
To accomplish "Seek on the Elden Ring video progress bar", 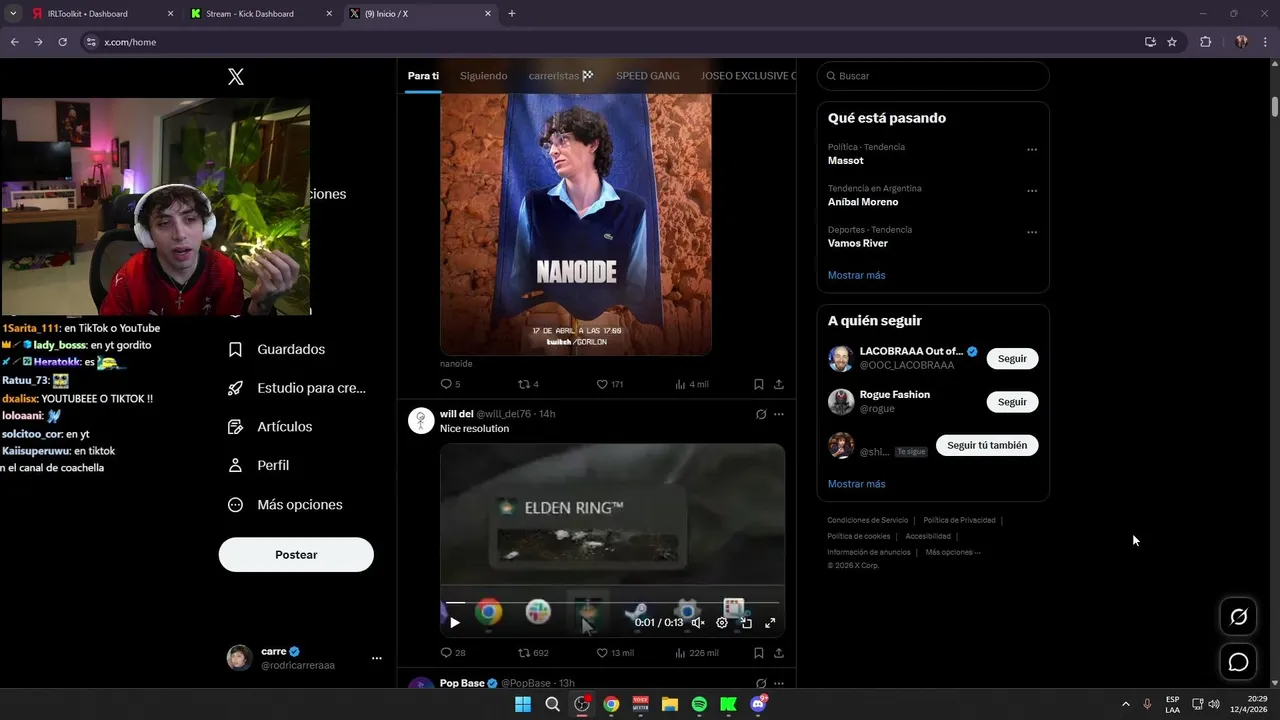I will click(x=612, y=603).
